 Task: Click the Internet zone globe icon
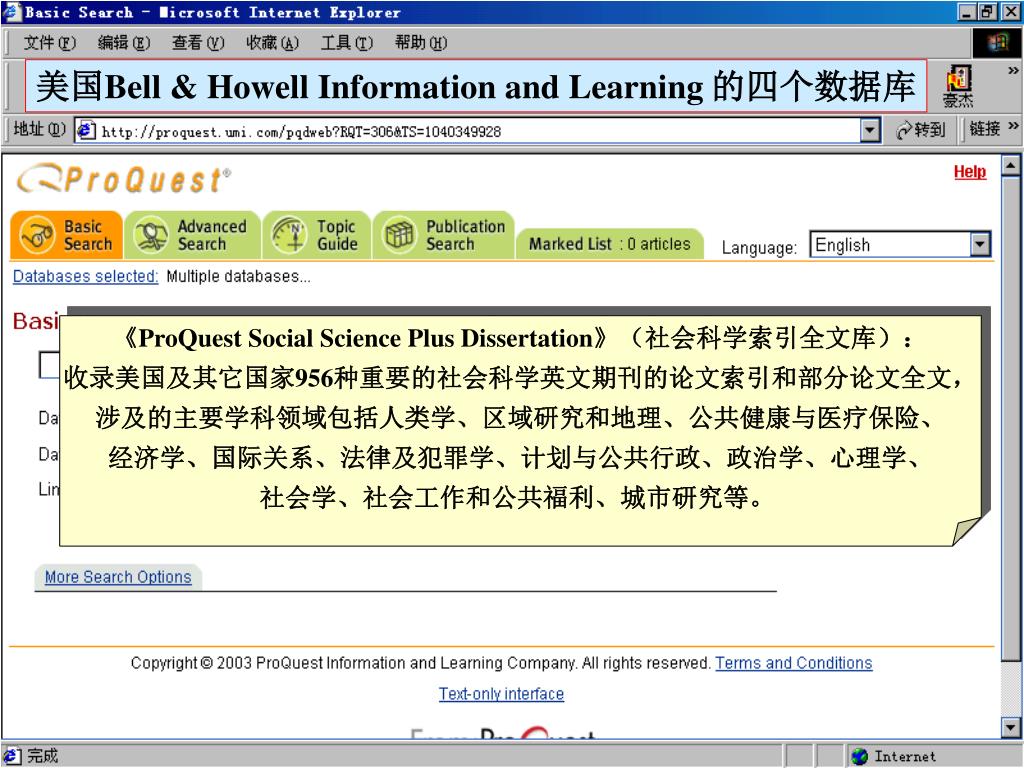click(x=859, y=756)
